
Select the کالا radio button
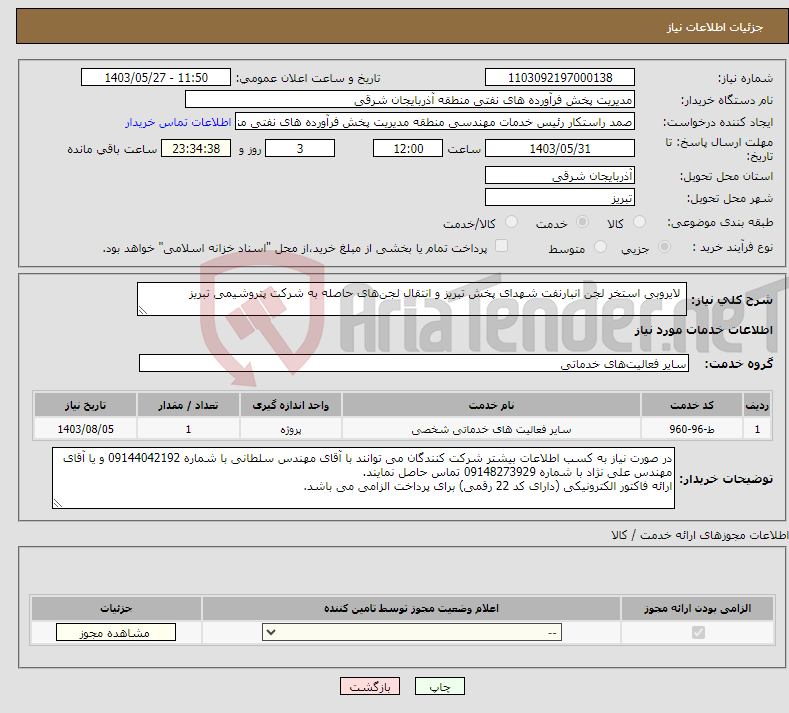click(x=639, y=222)
